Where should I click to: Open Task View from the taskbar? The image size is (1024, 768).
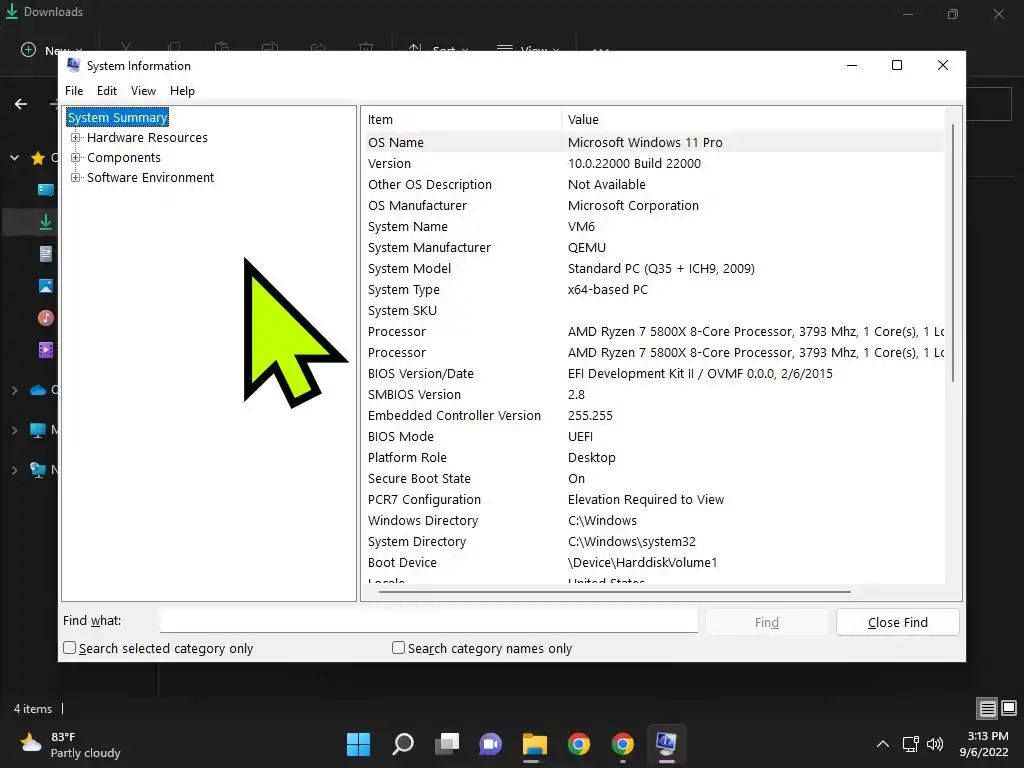point(447,744)
